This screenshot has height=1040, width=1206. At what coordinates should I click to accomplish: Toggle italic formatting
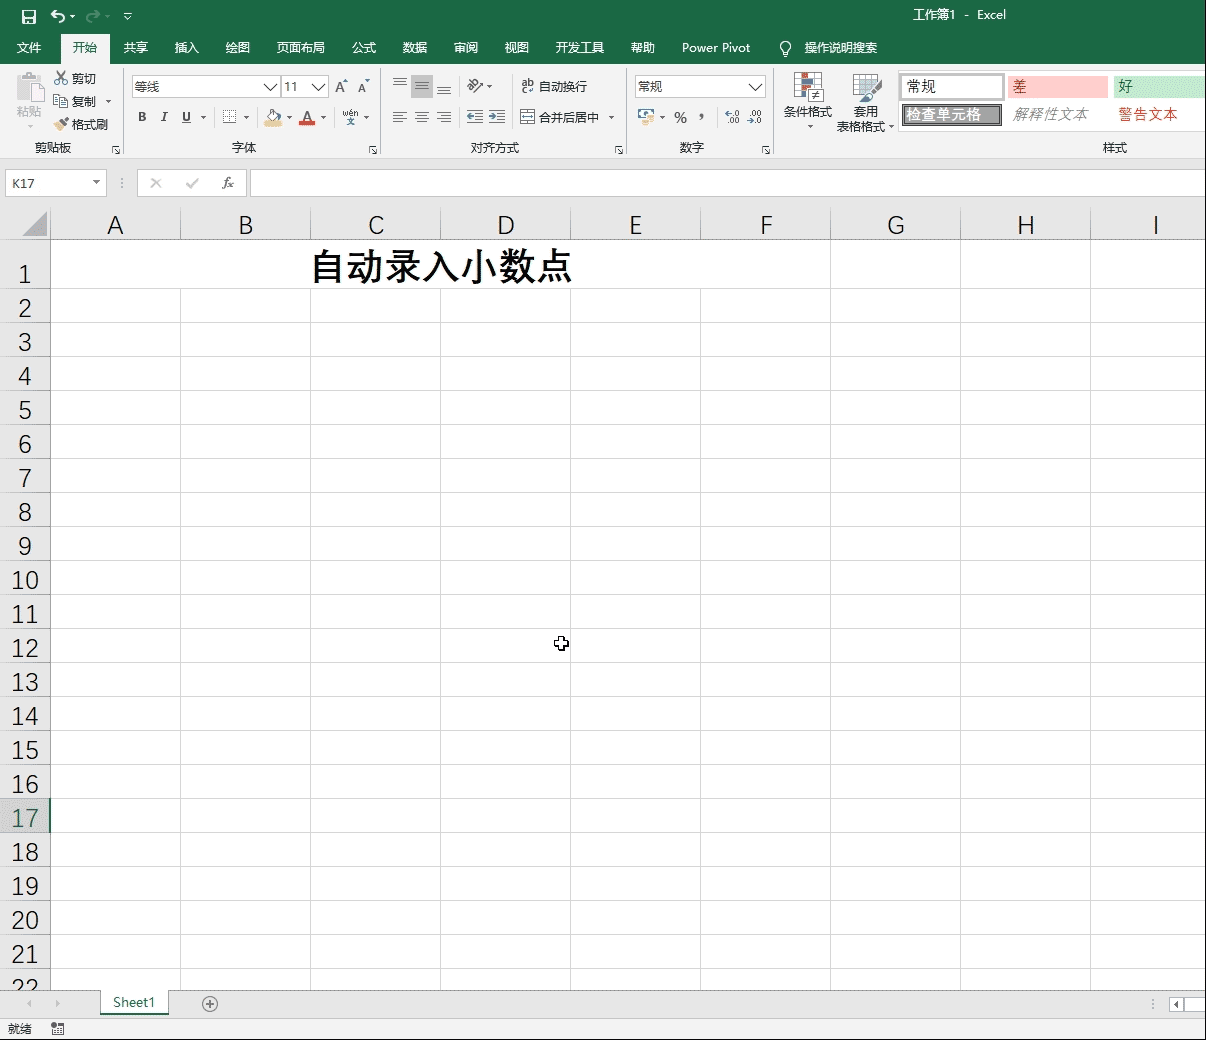(164, 117)
